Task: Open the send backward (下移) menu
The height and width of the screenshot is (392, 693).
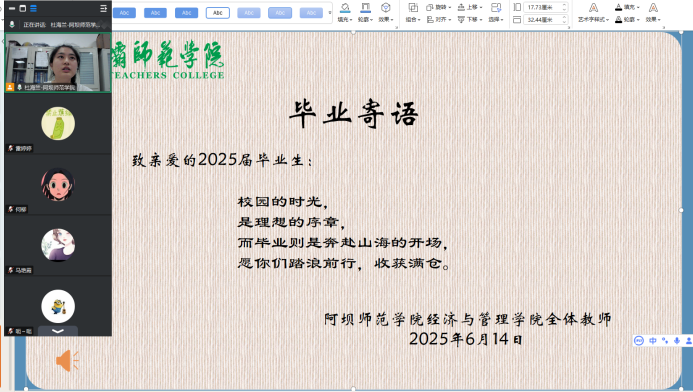Action: (x=470, y=19)
